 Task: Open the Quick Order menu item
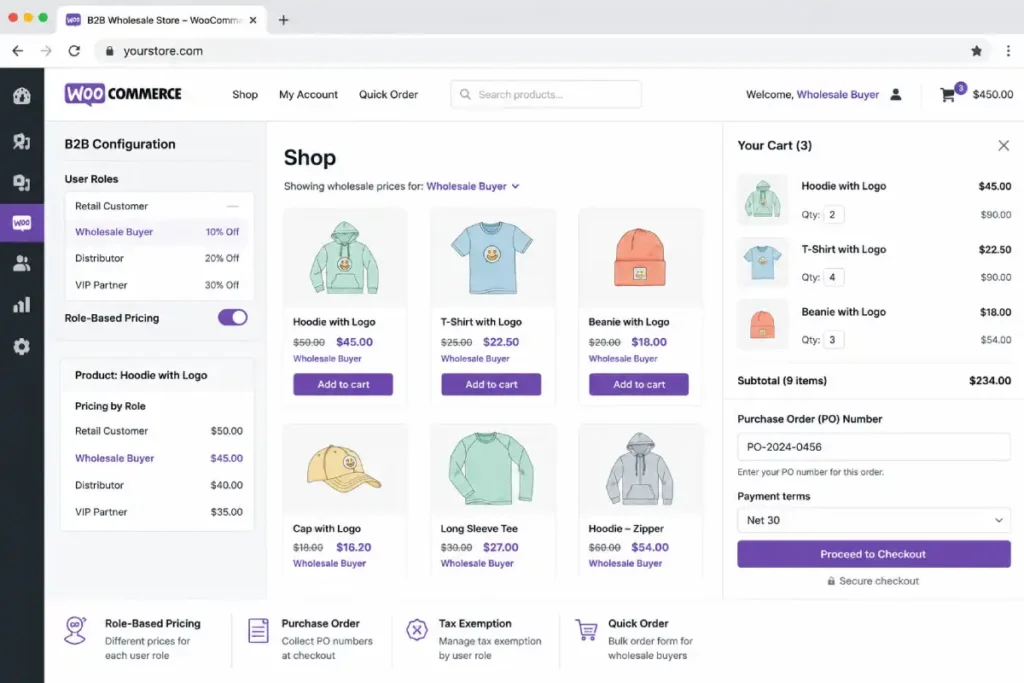[x=388, y=95]
